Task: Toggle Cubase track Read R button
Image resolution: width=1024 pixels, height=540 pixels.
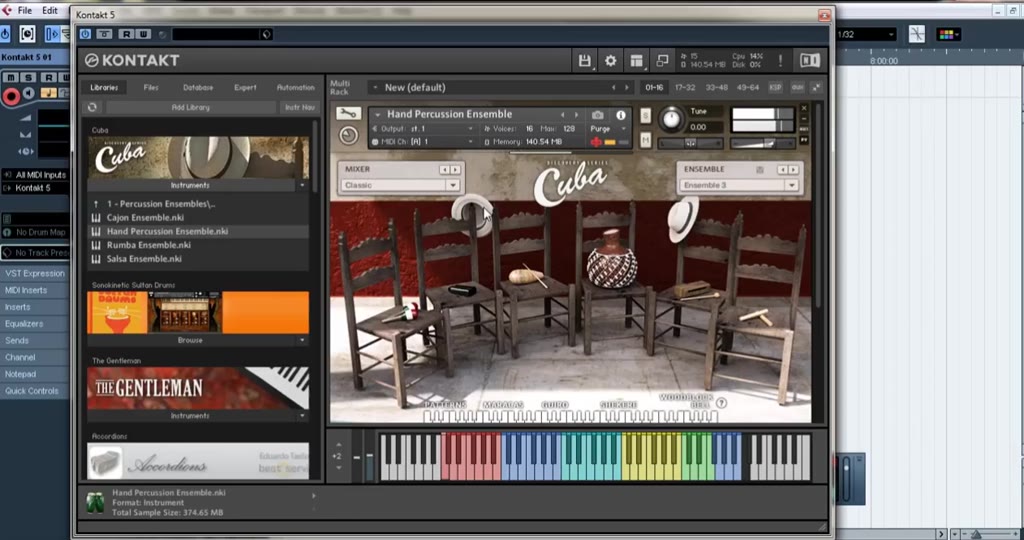Action: pos(49,78)
